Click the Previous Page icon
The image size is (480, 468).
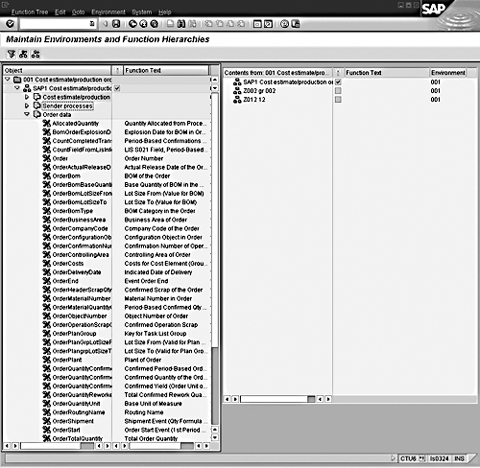coord(219,24)
